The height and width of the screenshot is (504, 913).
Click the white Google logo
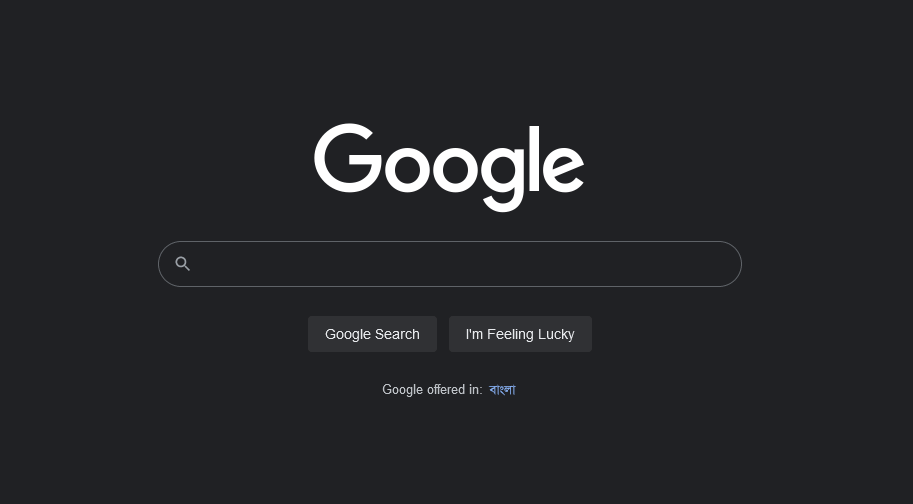(x=449, y=168)
